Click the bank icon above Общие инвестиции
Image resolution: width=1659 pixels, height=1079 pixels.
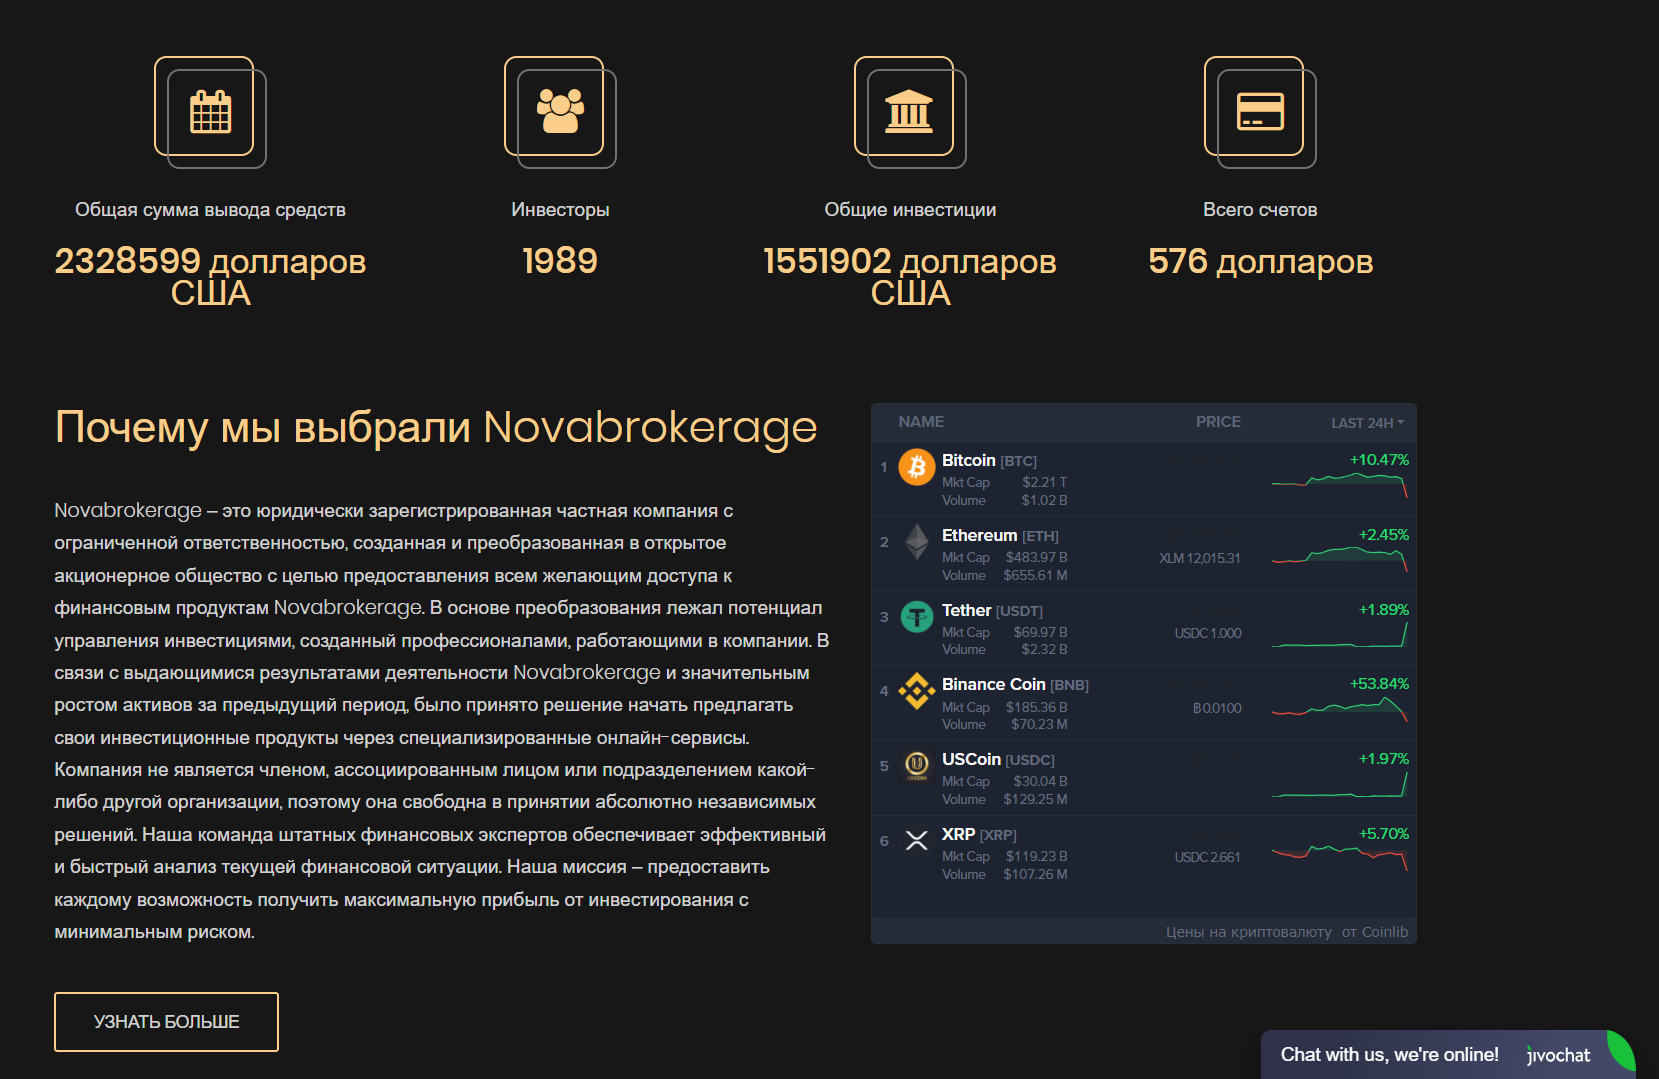[x=910, y=111]
